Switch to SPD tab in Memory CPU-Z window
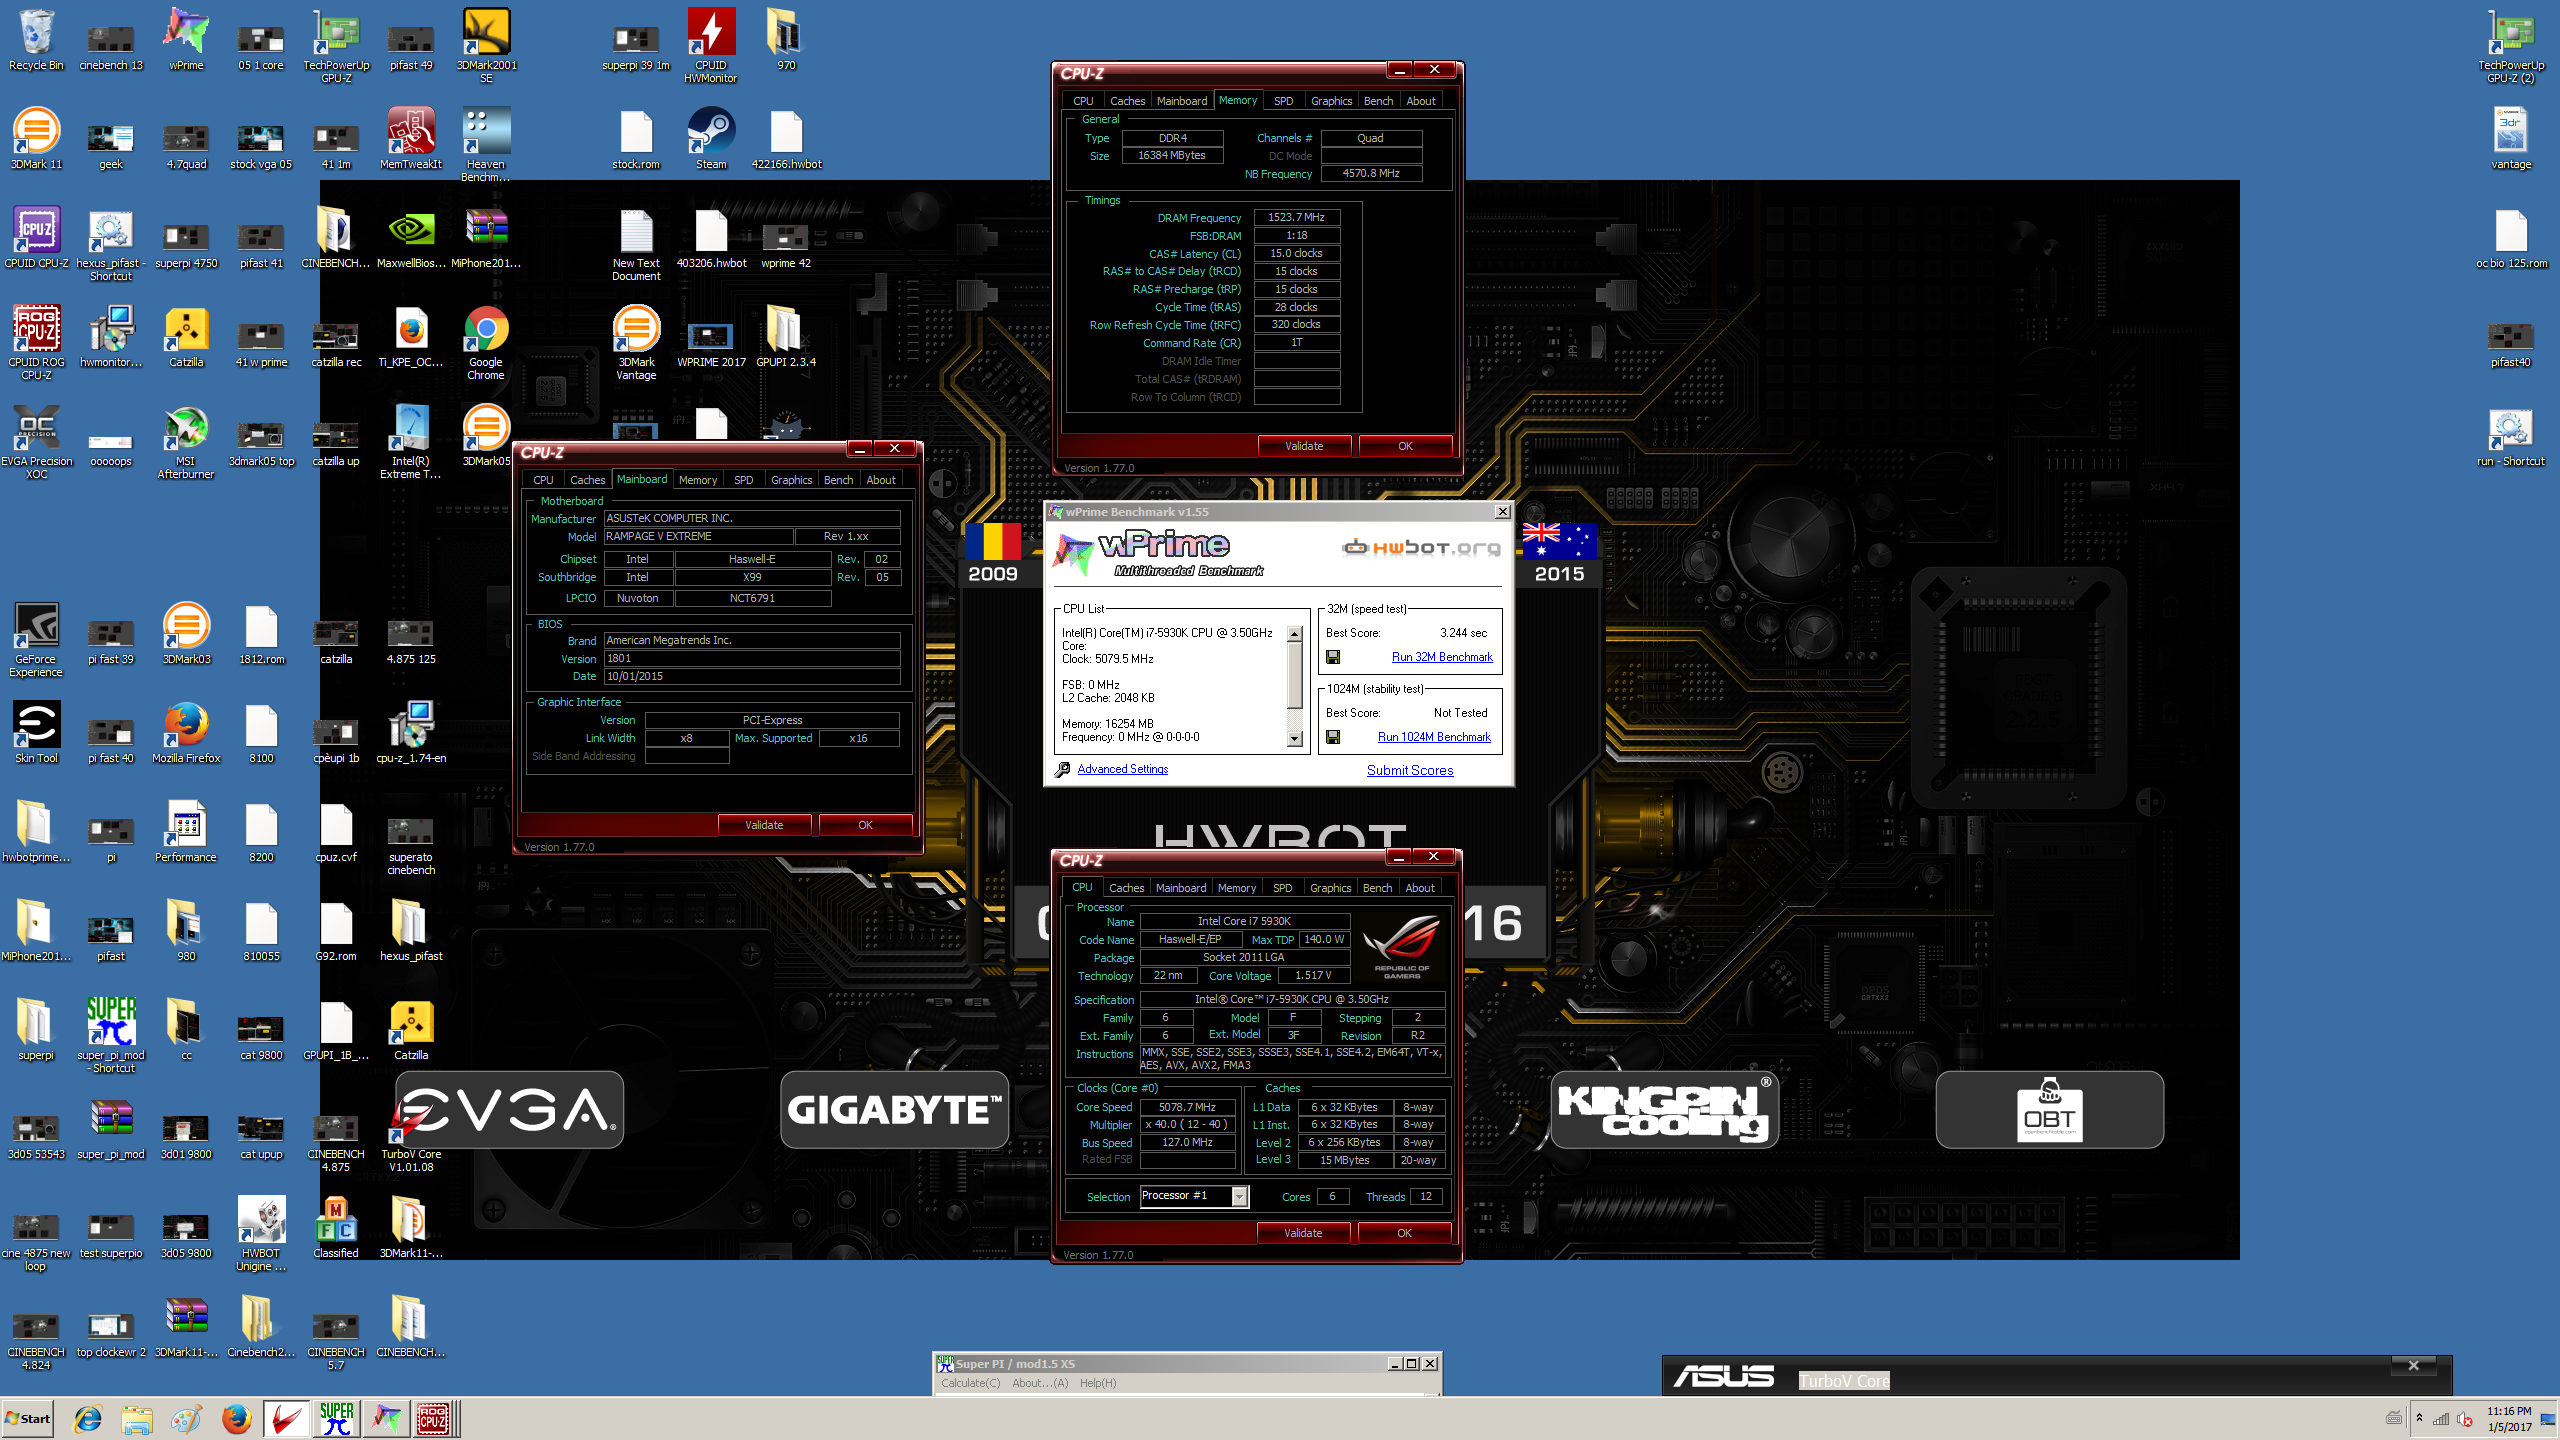This screenshot has height=1440, width=2560. tap(1283, 101)
